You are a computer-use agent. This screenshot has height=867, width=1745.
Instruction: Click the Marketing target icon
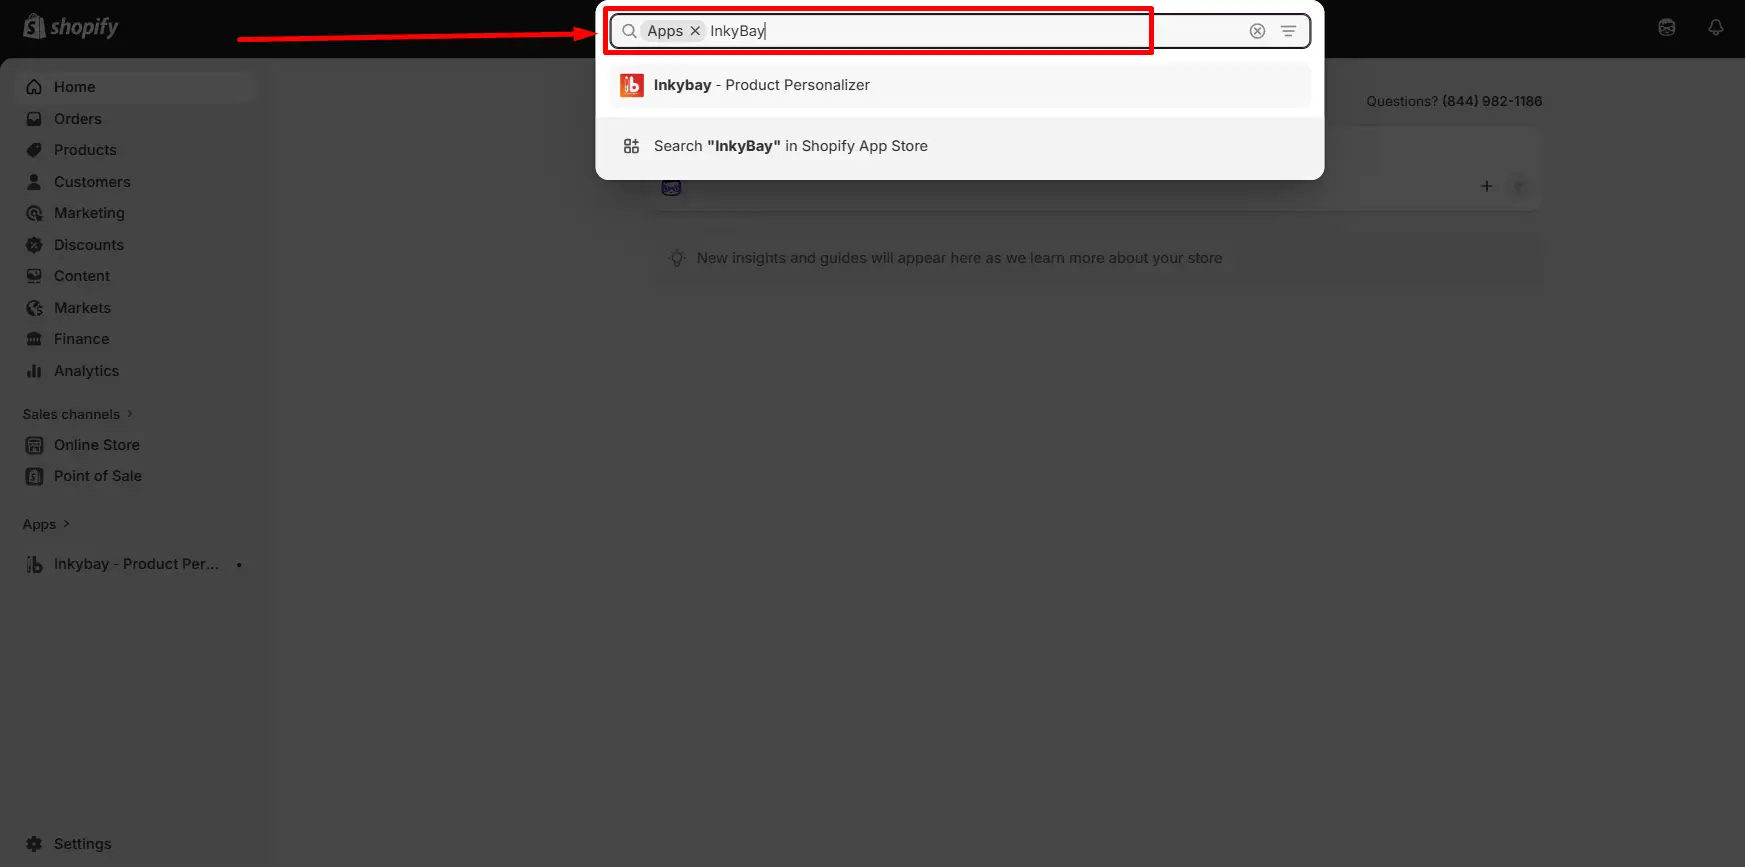(x=34, y=213)
